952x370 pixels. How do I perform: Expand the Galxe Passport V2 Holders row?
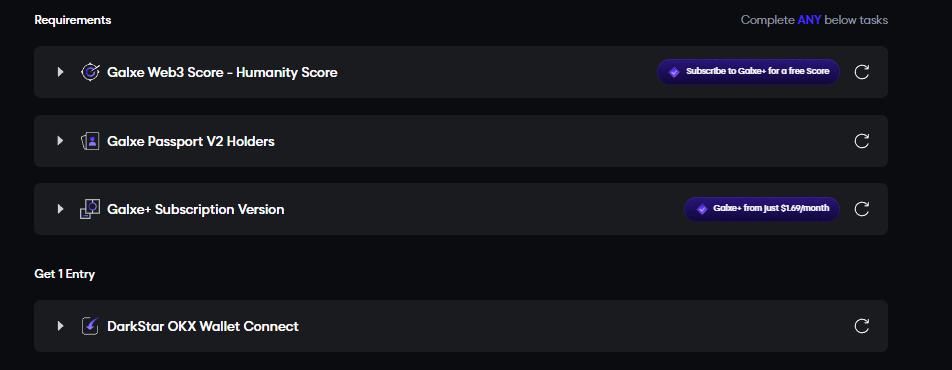(x=60, y=142)
